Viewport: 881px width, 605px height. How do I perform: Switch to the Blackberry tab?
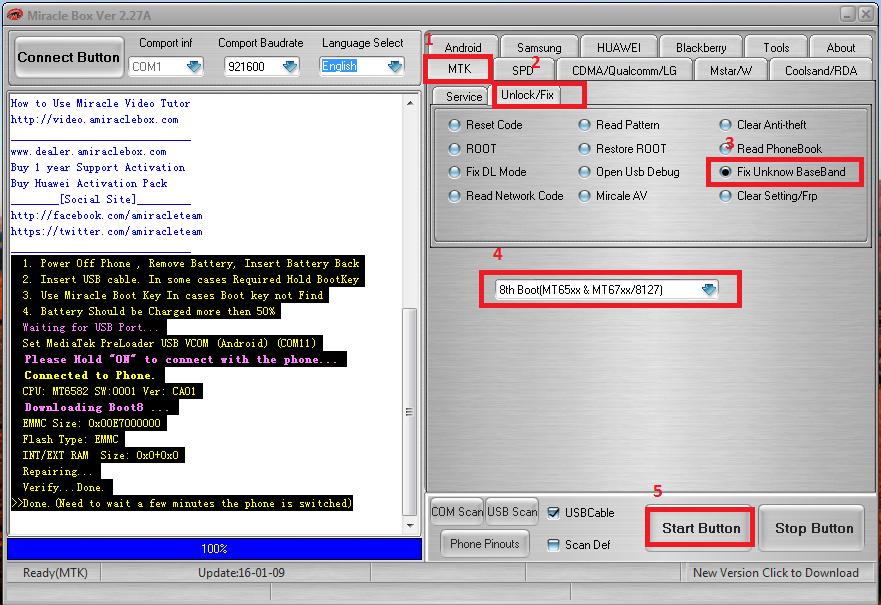tap(701, 48)
